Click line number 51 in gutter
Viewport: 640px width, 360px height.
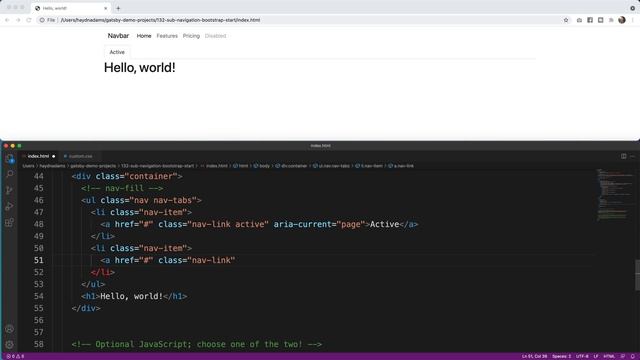39,260
